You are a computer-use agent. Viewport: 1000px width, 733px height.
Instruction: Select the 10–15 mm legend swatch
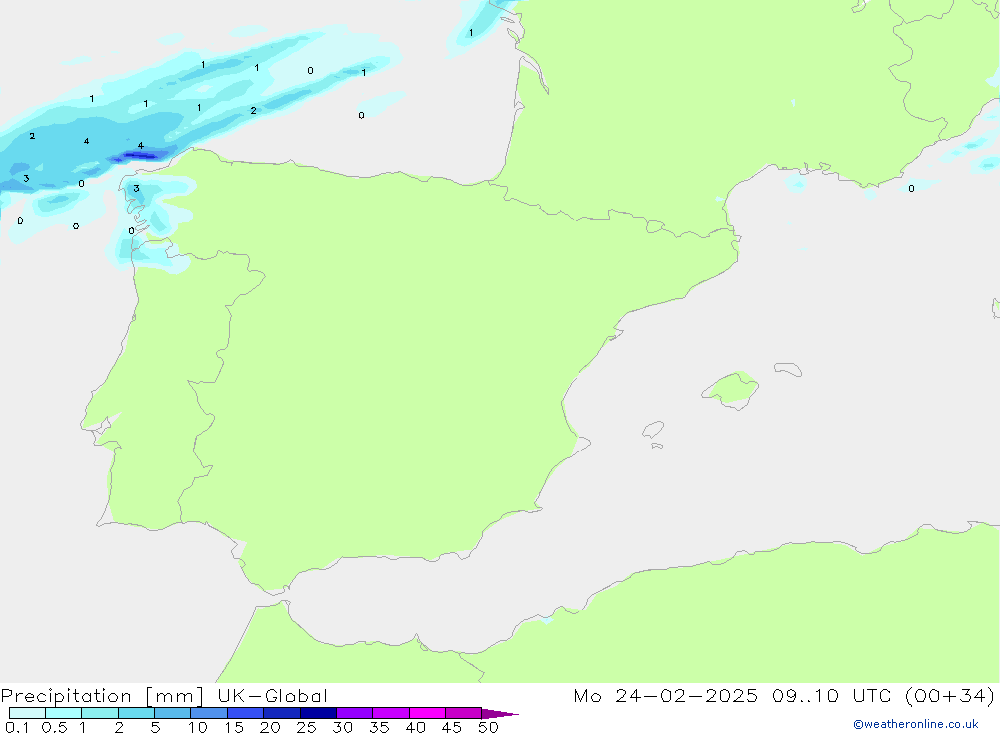[209, 713]
